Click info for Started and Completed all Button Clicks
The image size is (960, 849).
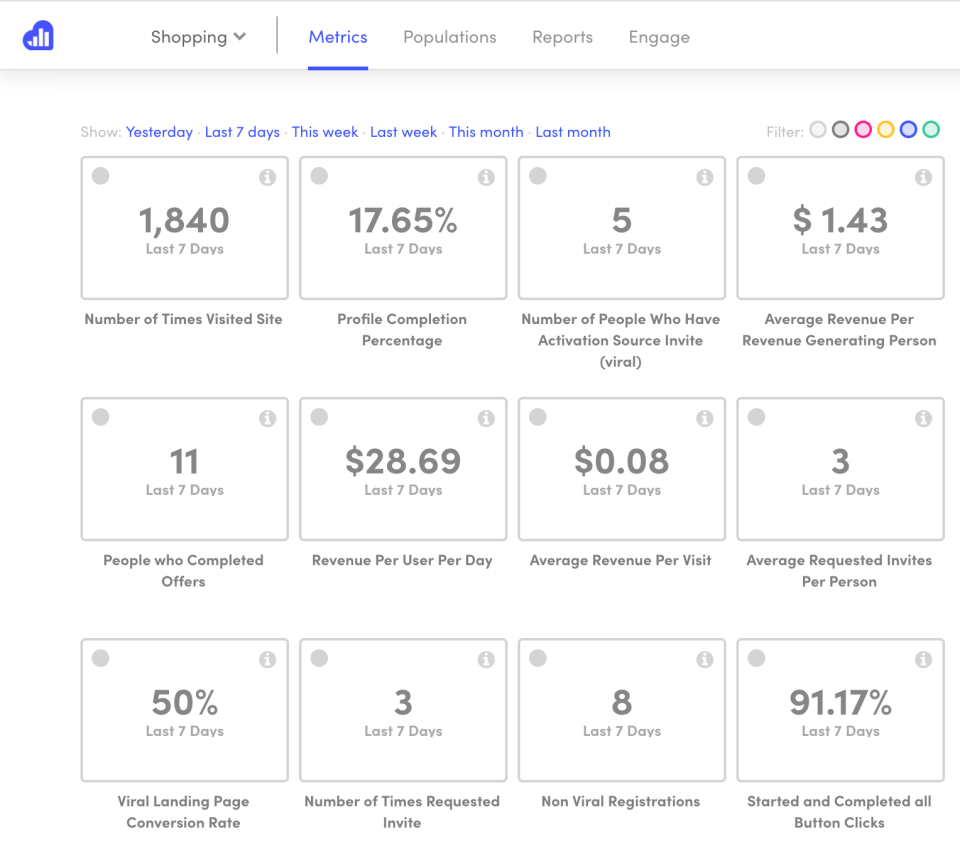click(922, 659)
